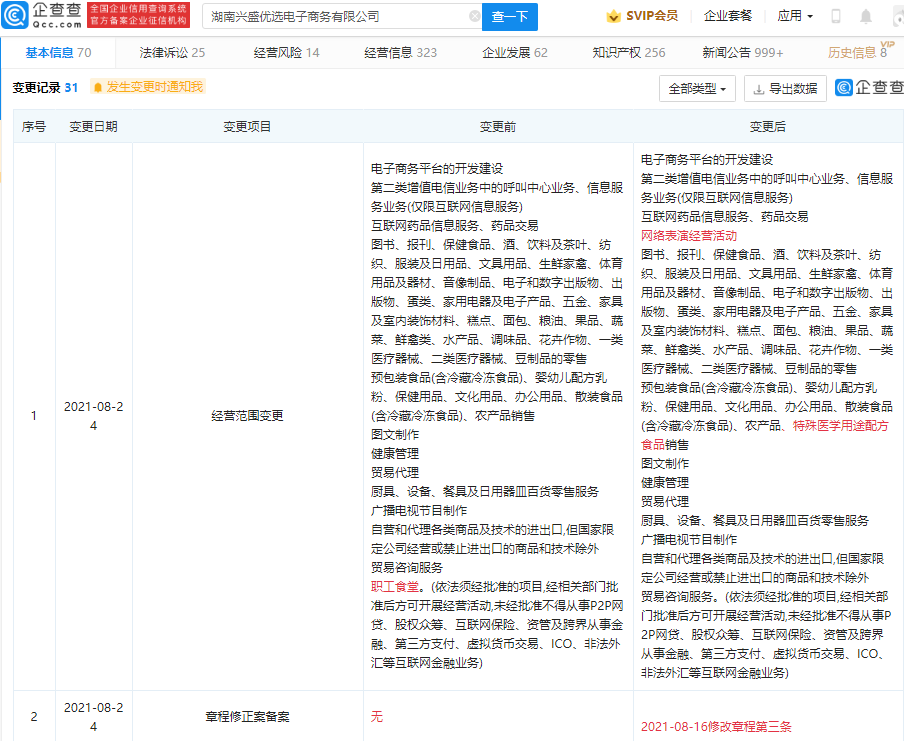Click the 变更项目 column header
This screenshot has width=904, height=741.
tap(247, 126)
